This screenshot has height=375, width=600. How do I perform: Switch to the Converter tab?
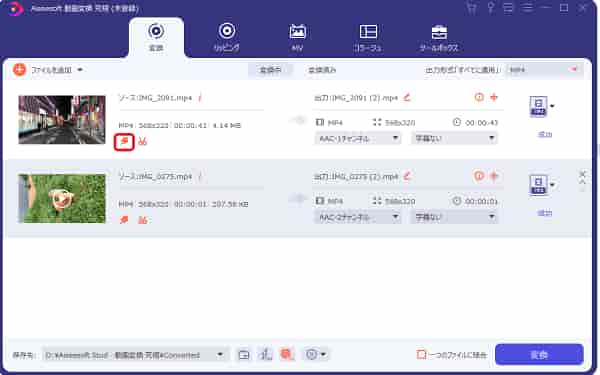click(156, 37)
